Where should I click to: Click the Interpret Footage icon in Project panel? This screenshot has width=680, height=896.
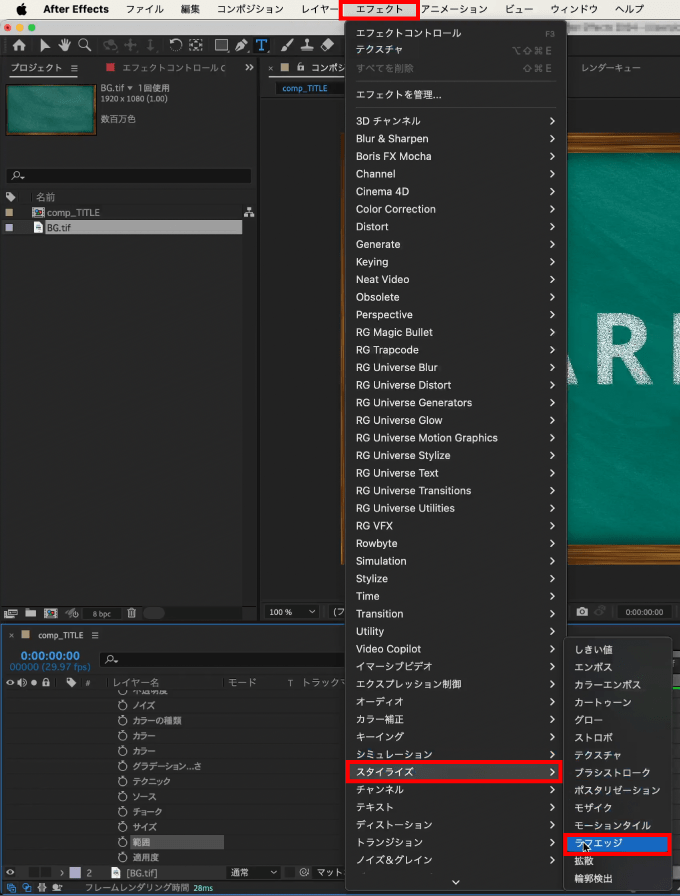(11, 613)
